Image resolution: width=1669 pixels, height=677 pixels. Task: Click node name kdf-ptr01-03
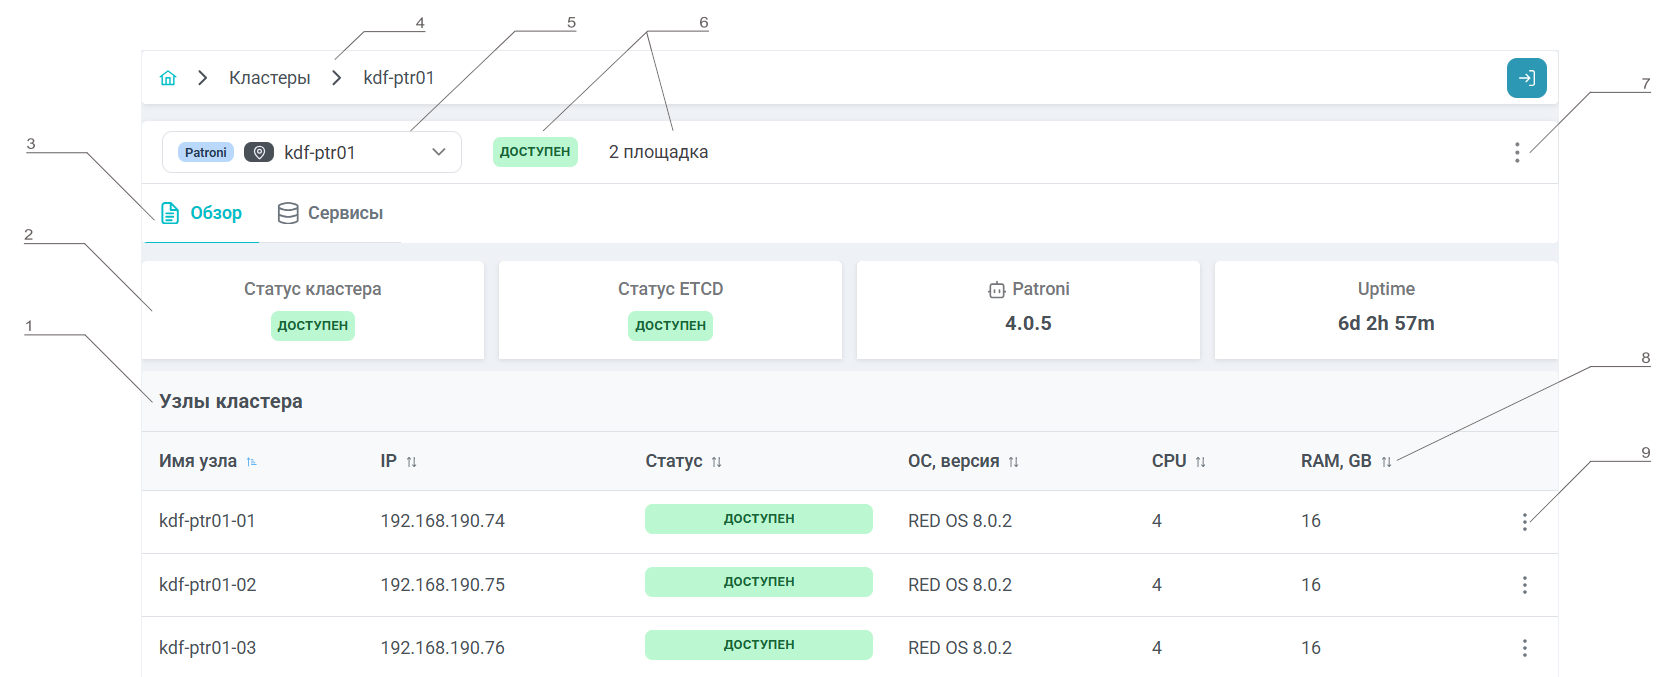point(207,648)
